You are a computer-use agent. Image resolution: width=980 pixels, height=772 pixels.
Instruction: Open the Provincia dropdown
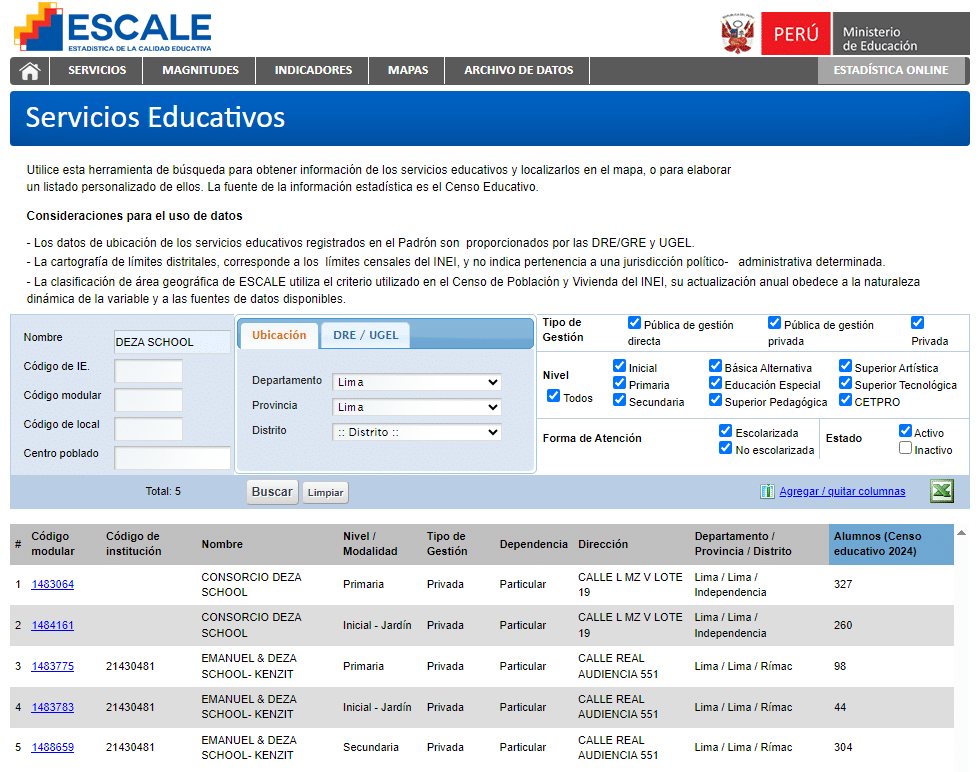[417, 407]
